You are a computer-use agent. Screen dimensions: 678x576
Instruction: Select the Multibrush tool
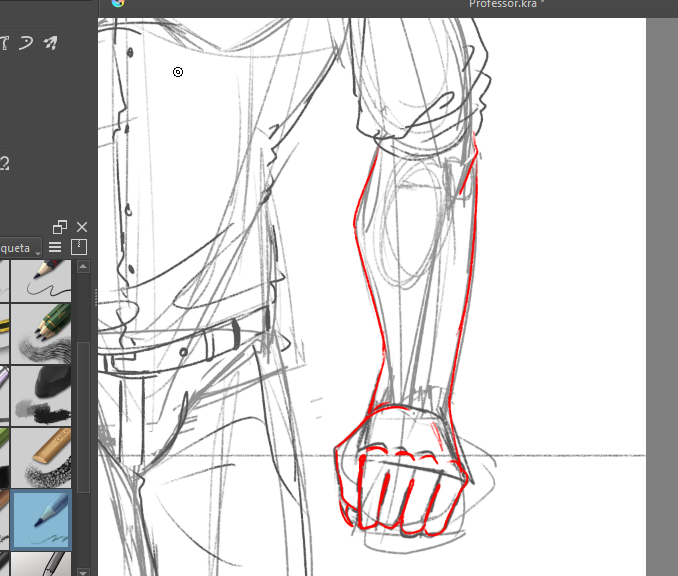coord(50,43)
